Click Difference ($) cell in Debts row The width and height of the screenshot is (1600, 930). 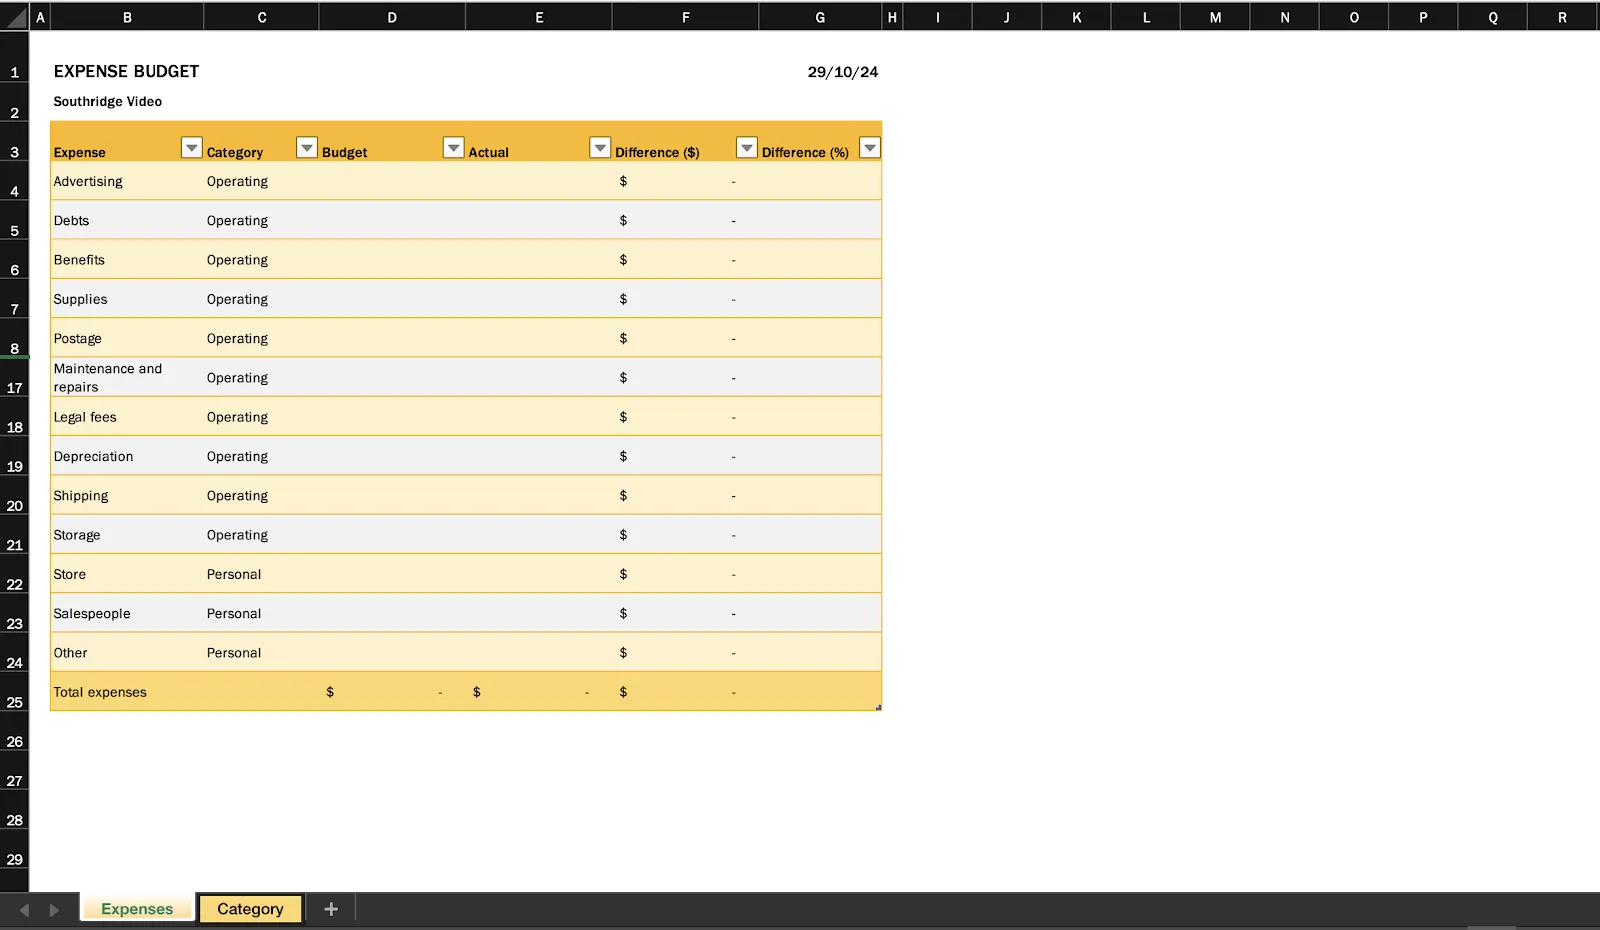[686, 220]
